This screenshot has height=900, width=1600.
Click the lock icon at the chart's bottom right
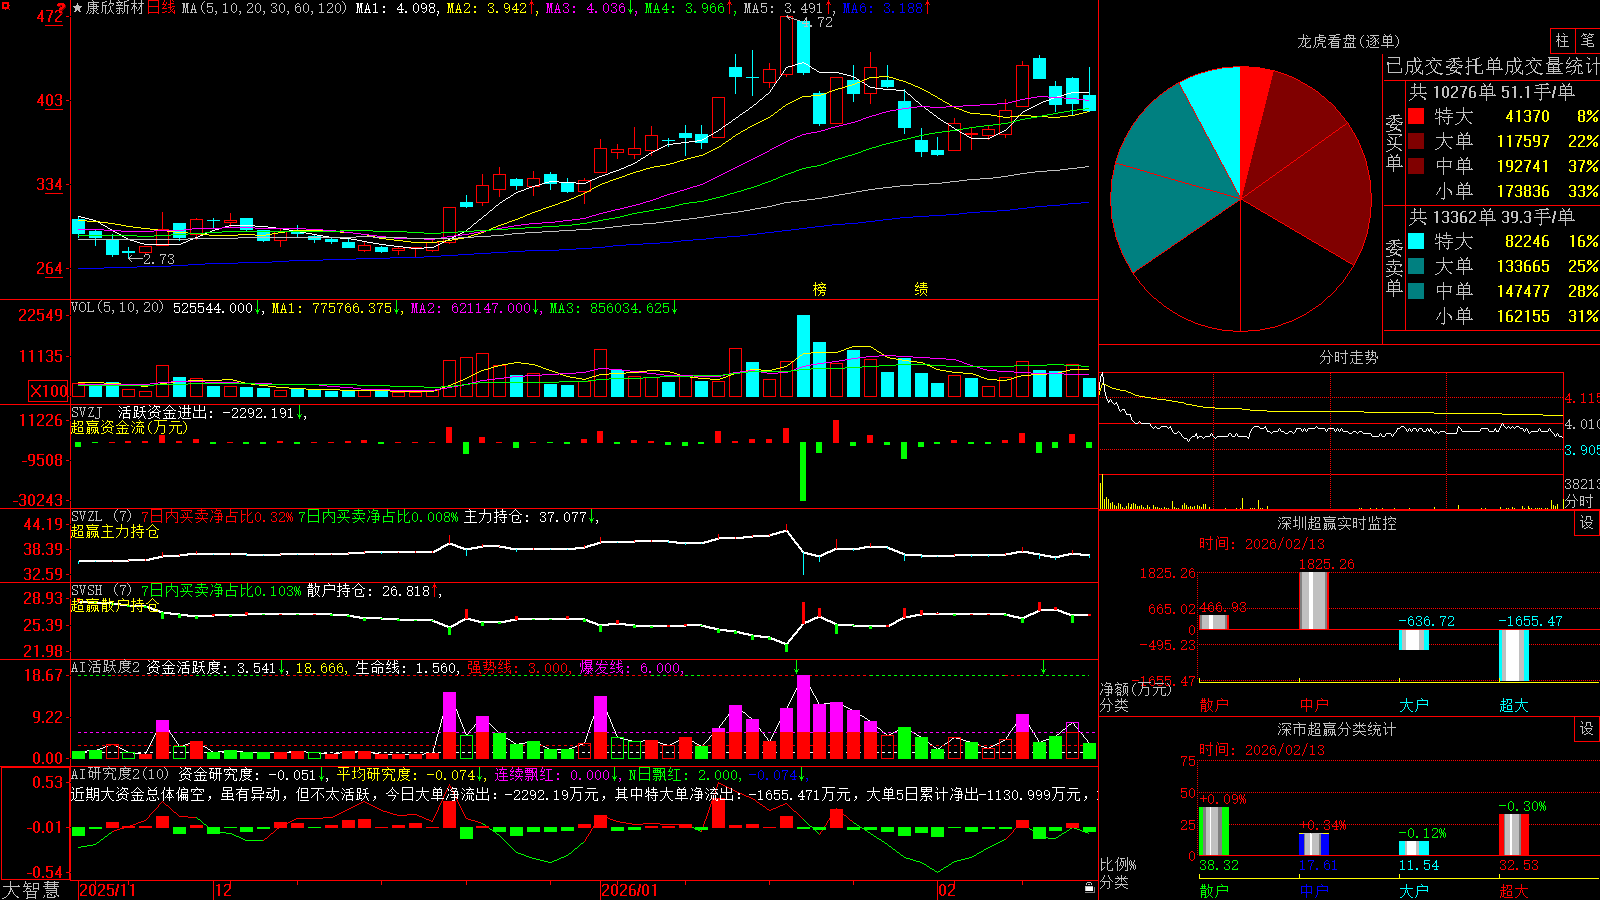[1090, 888]
